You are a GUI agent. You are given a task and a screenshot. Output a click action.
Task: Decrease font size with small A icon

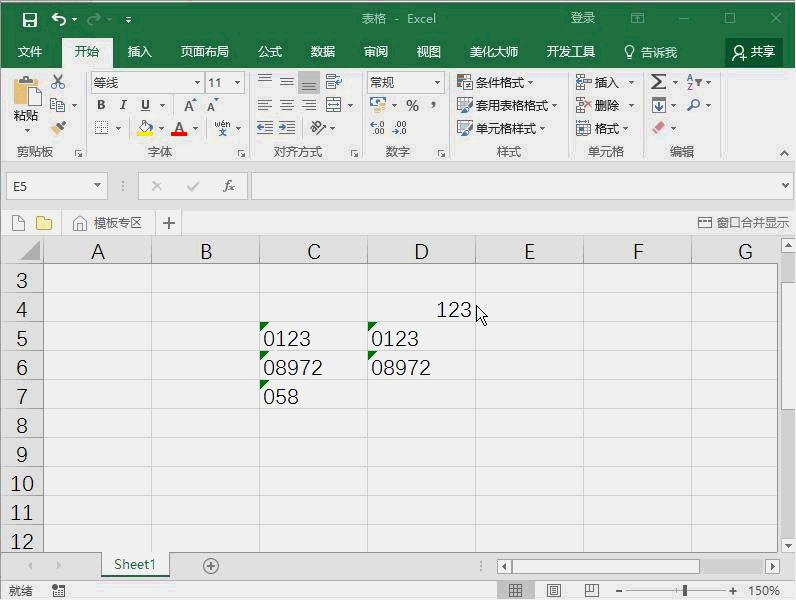point(212,106)
